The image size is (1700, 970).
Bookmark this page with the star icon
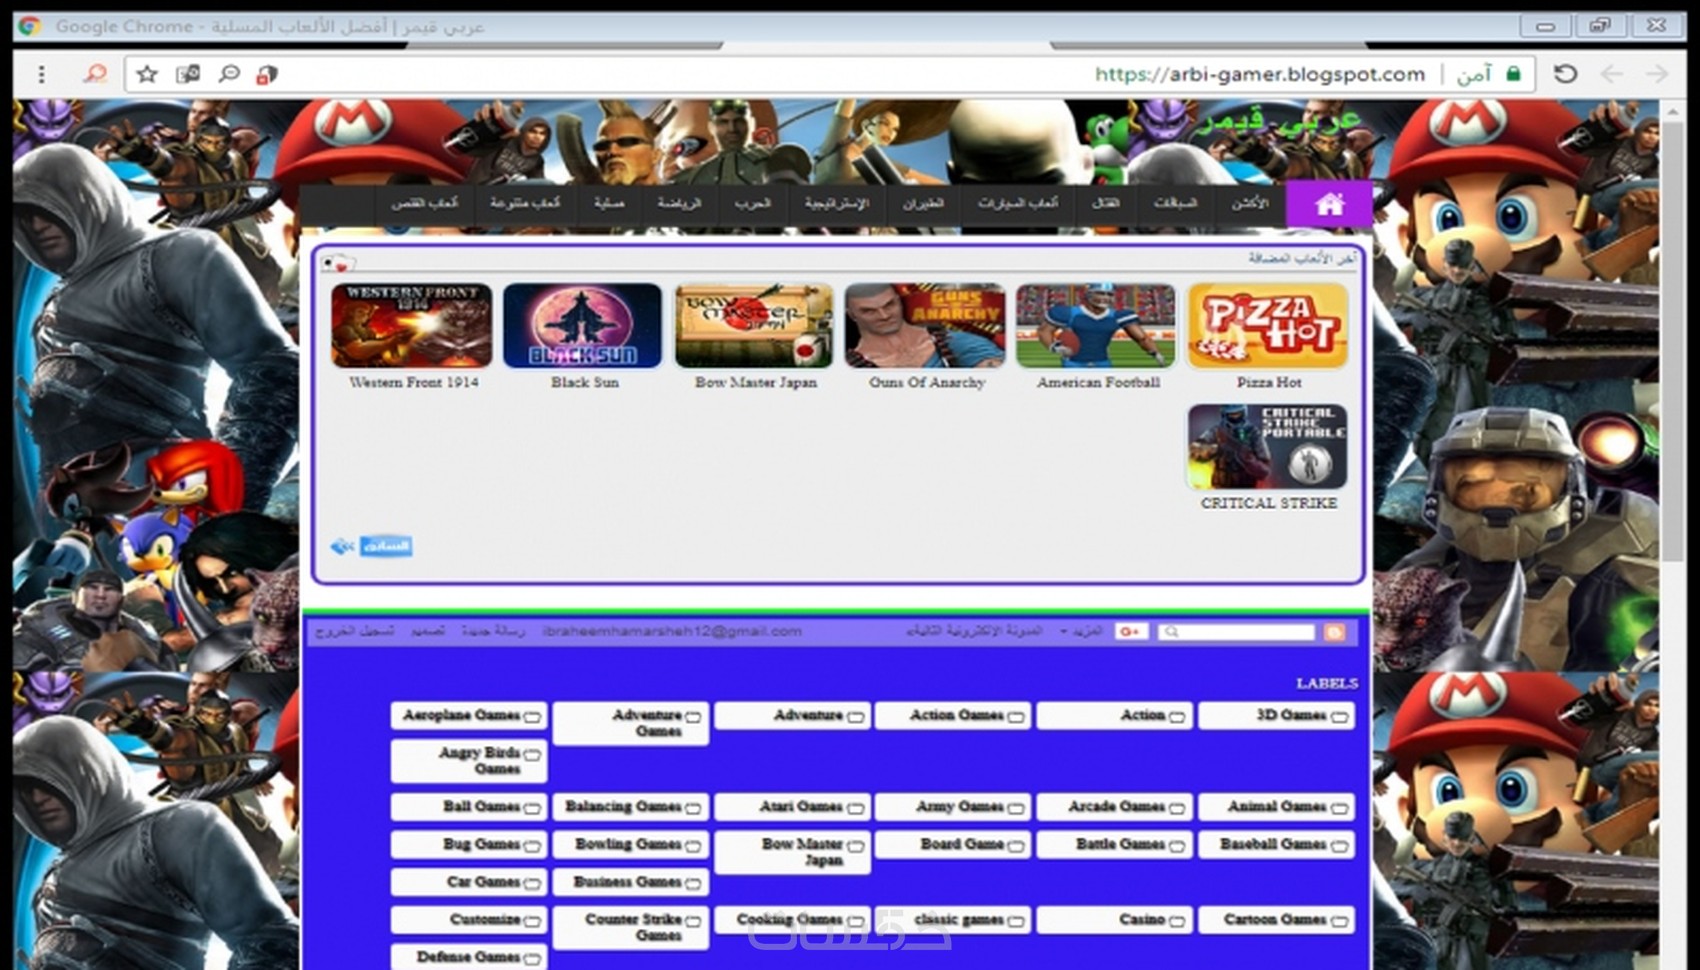click(147, 74)
